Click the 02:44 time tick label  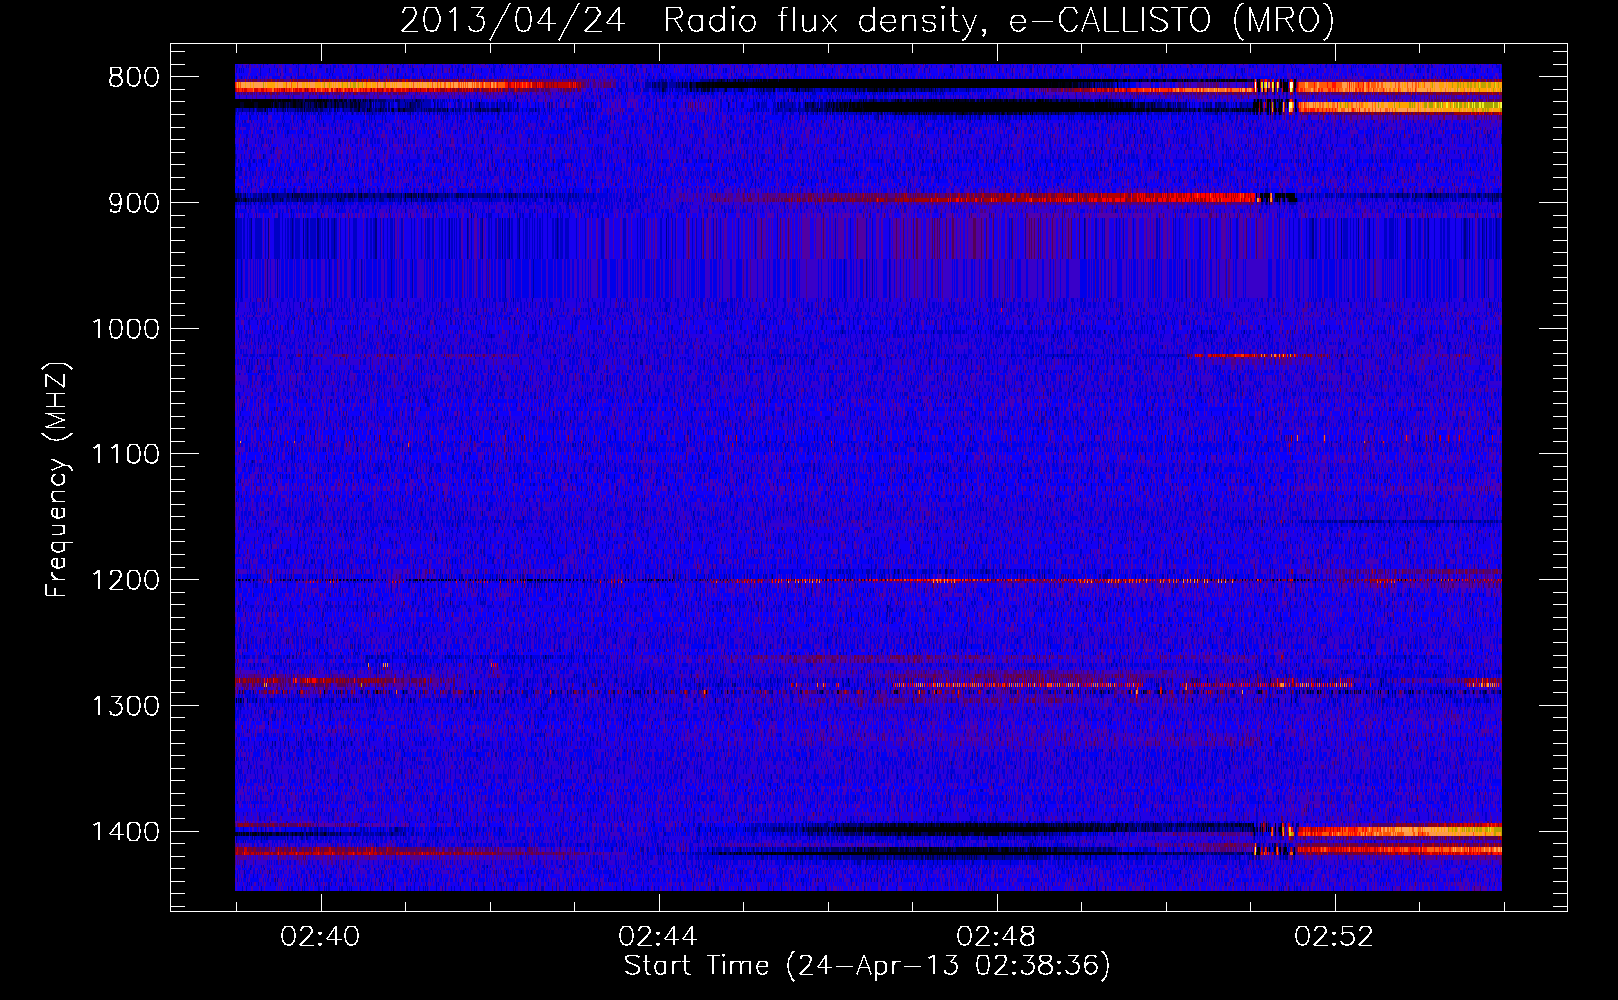pyautogui.click(x=658, y=937)
